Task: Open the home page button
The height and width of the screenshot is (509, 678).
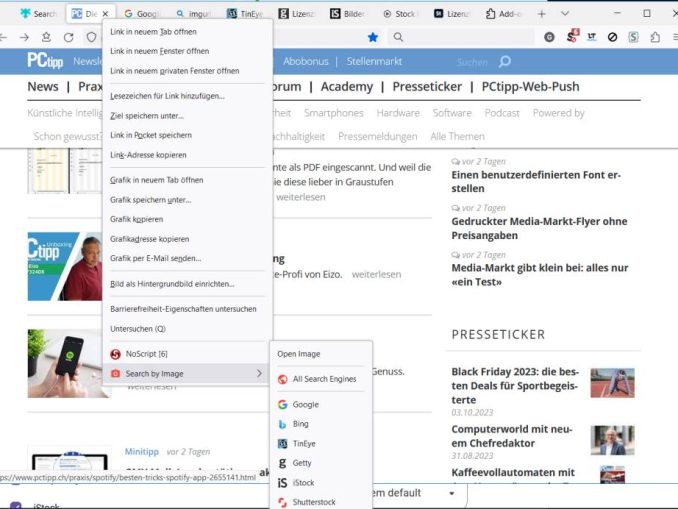Action: point(46,38)
